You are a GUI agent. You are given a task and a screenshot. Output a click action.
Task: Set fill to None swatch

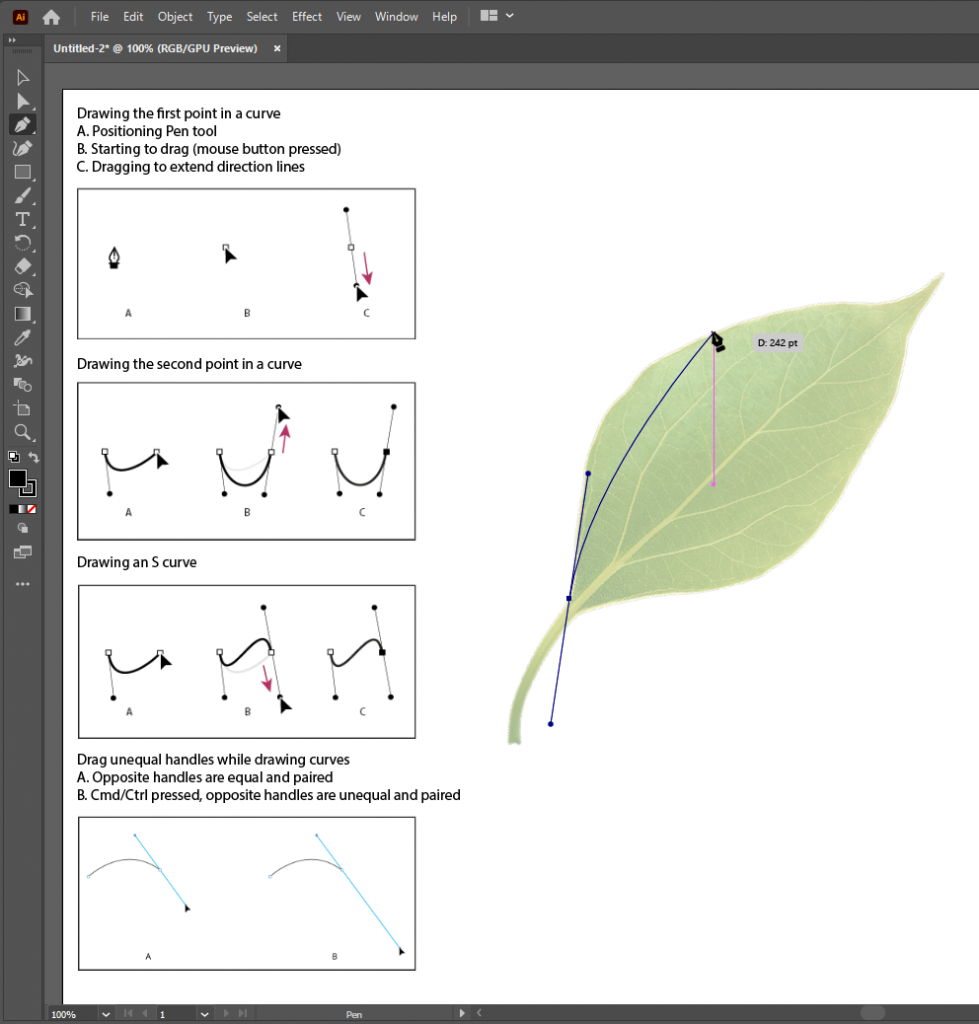[x=32, y=509]
